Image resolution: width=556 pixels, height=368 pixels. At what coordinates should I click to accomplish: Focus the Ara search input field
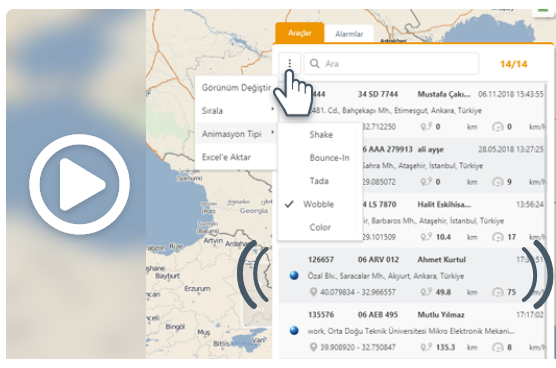(x=391, y=63)
